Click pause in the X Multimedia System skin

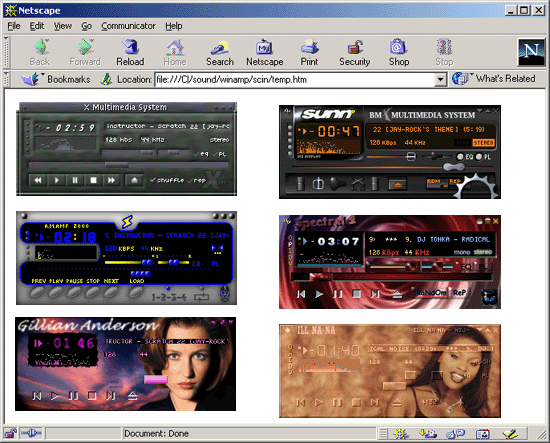coord(75,180)
